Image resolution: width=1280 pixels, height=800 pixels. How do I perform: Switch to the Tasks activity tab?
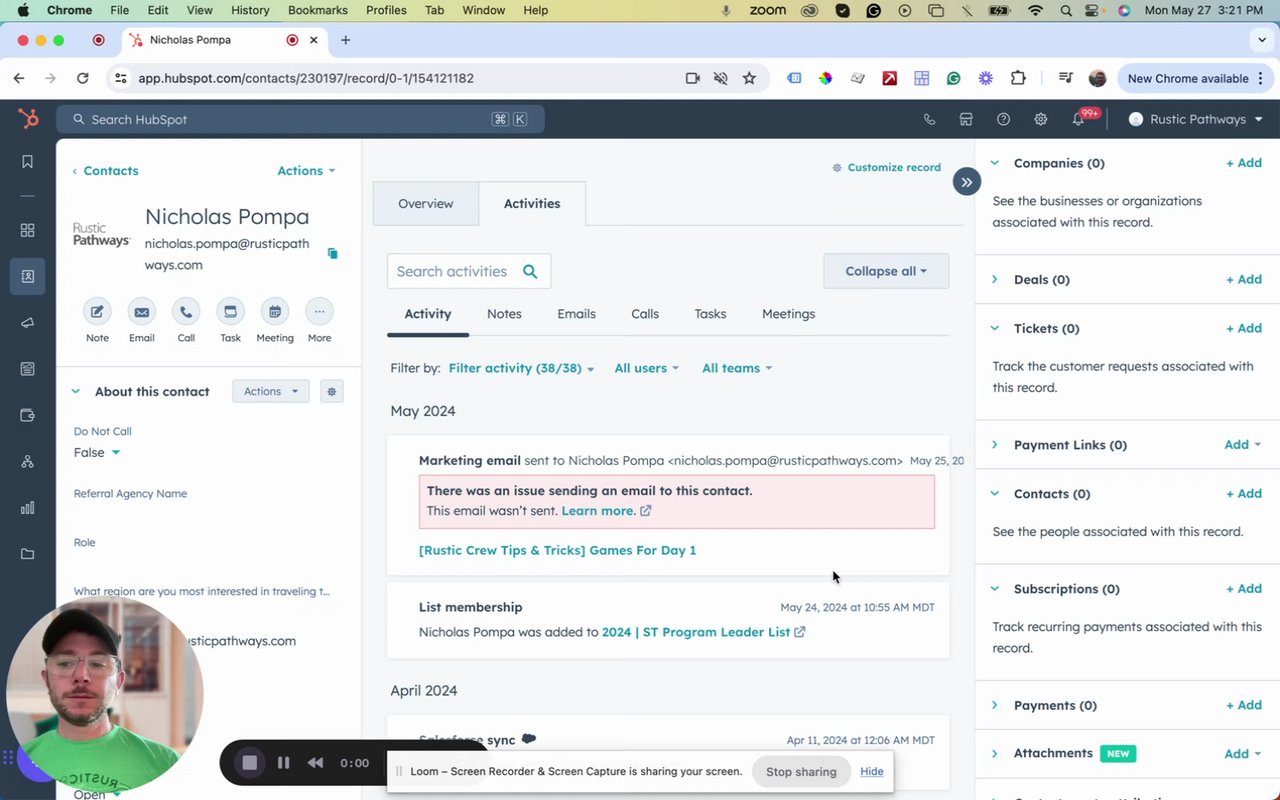point(710,314)
